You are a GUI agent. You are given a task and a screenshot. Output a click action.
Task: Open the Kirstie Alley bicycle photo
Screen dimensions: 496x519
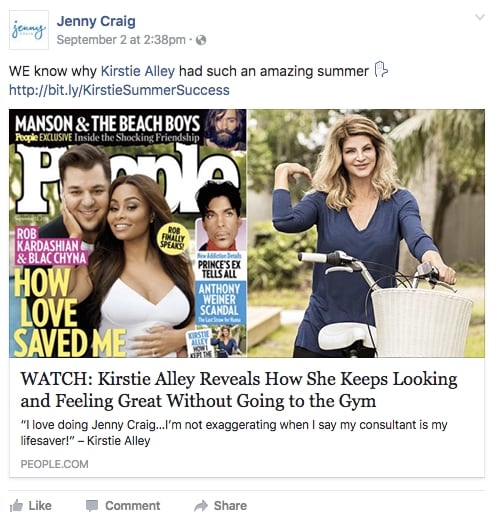click(366, 233)
